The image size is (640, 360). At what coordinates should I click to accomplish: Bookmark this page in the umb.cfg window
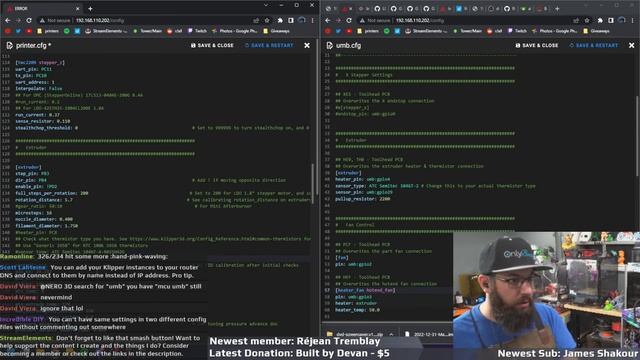click(x=587, y=20)
